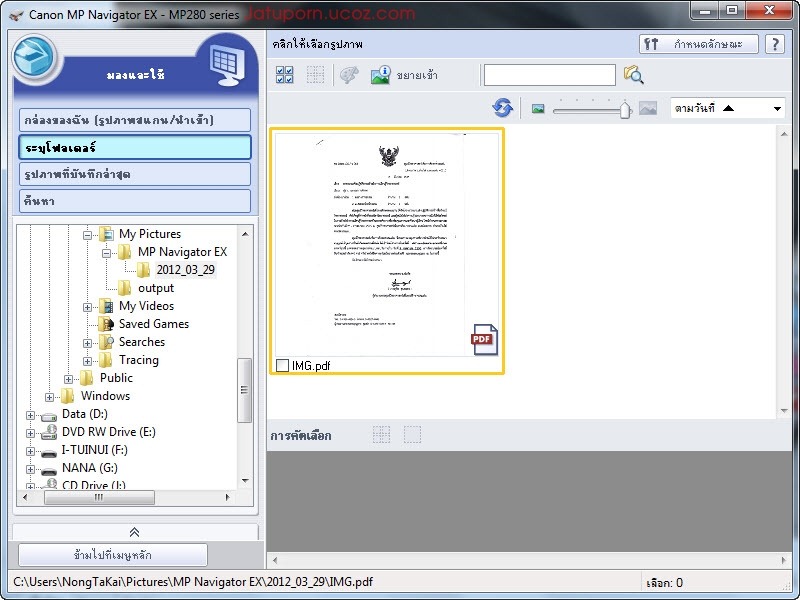Image resolution: width=800 pixels, height=600 pixels.
Task: Click the double chevron collapse icon
Action: click(x=135, y=532)
